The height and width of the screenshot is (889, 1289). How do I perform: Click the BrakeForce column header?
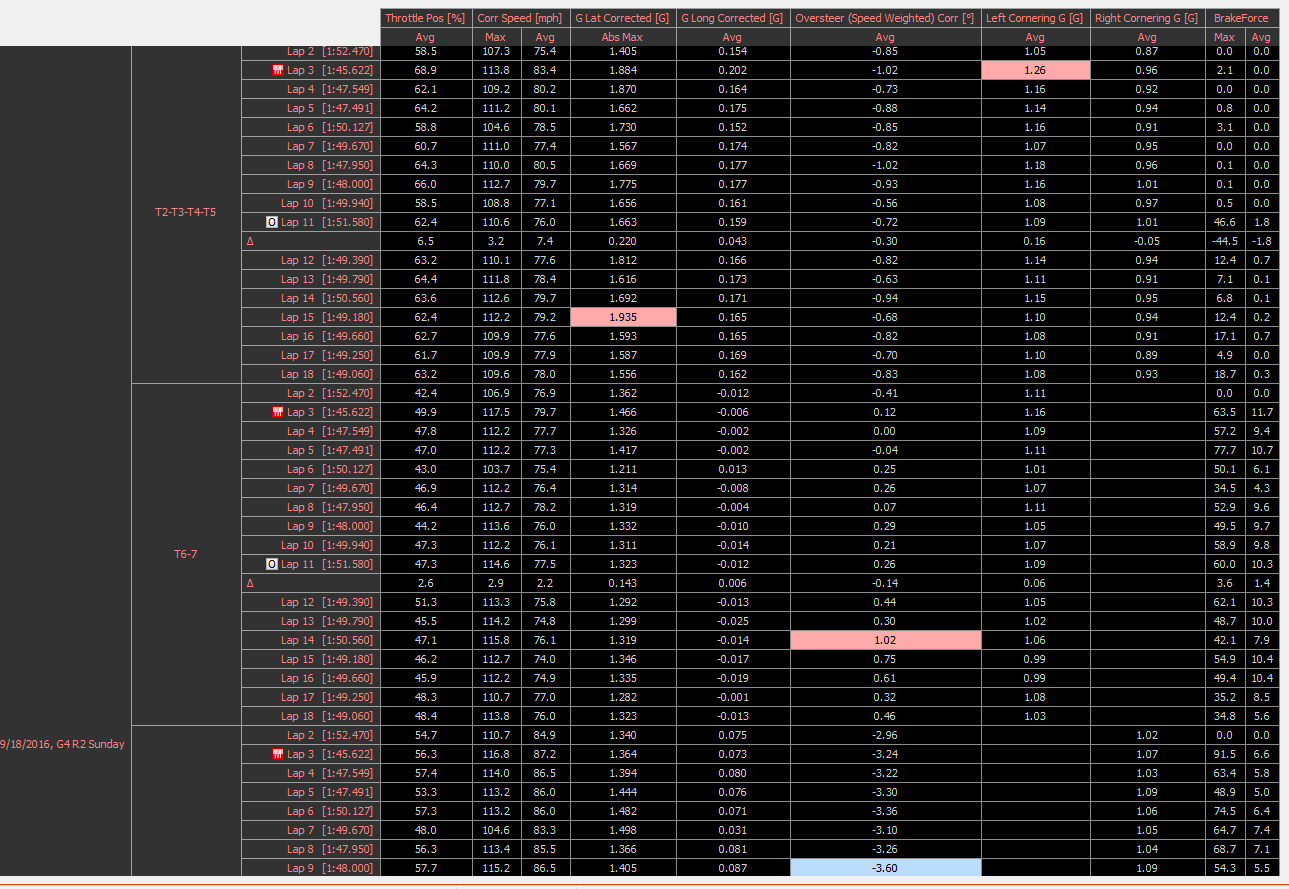(1241, 17)
